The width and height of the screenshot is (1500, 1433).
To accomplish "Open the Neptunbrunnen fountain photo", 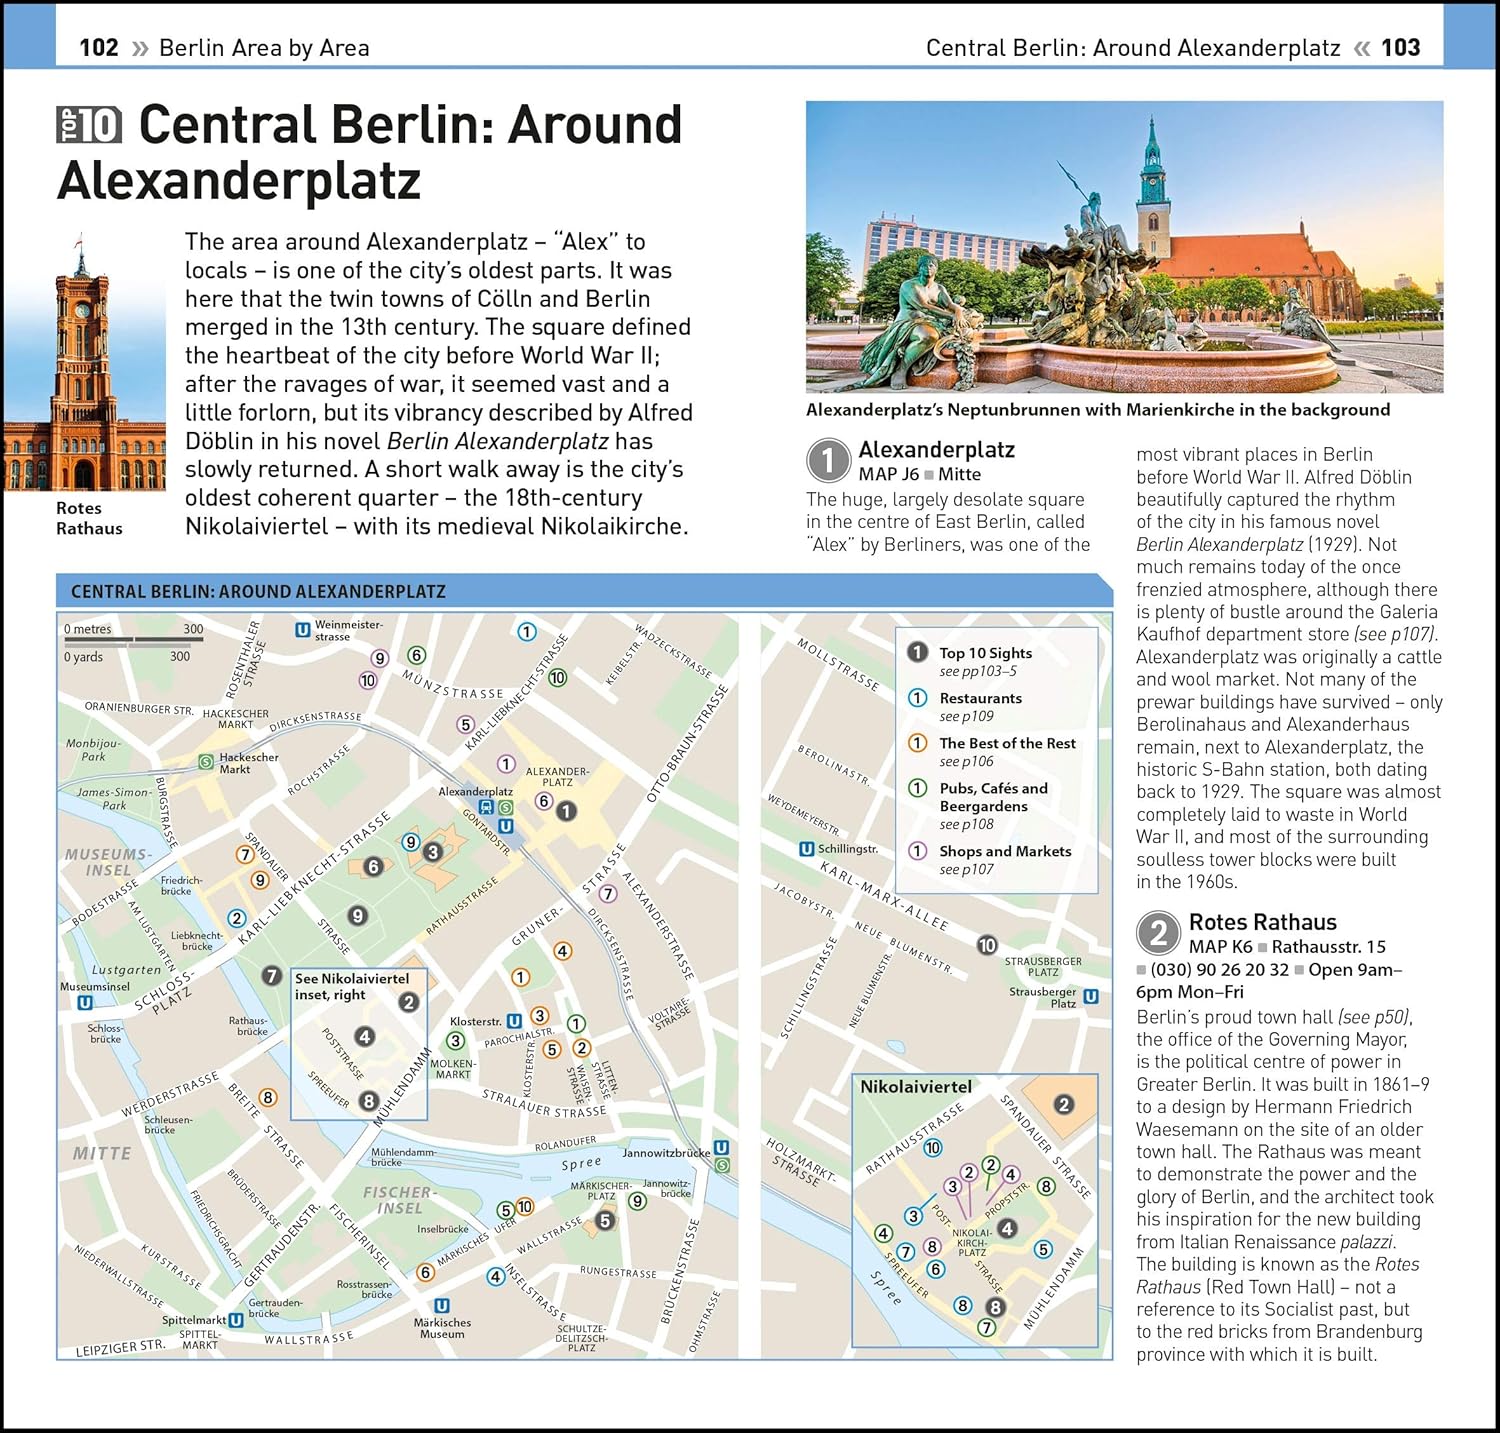I will coord(1124,246).
